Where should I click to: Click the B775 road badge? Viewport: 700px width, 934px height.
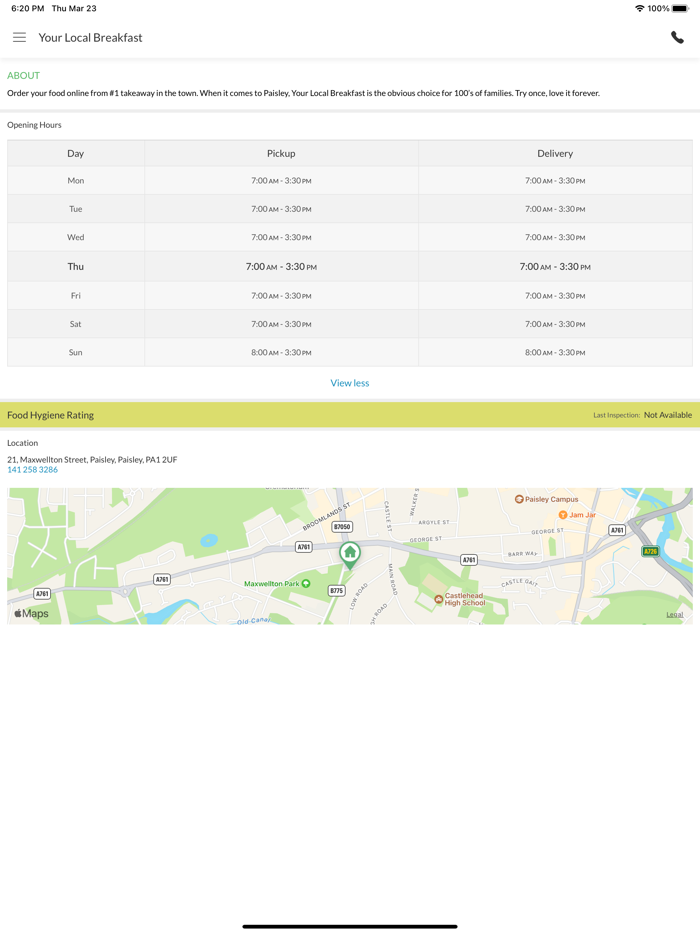point(337,590)
